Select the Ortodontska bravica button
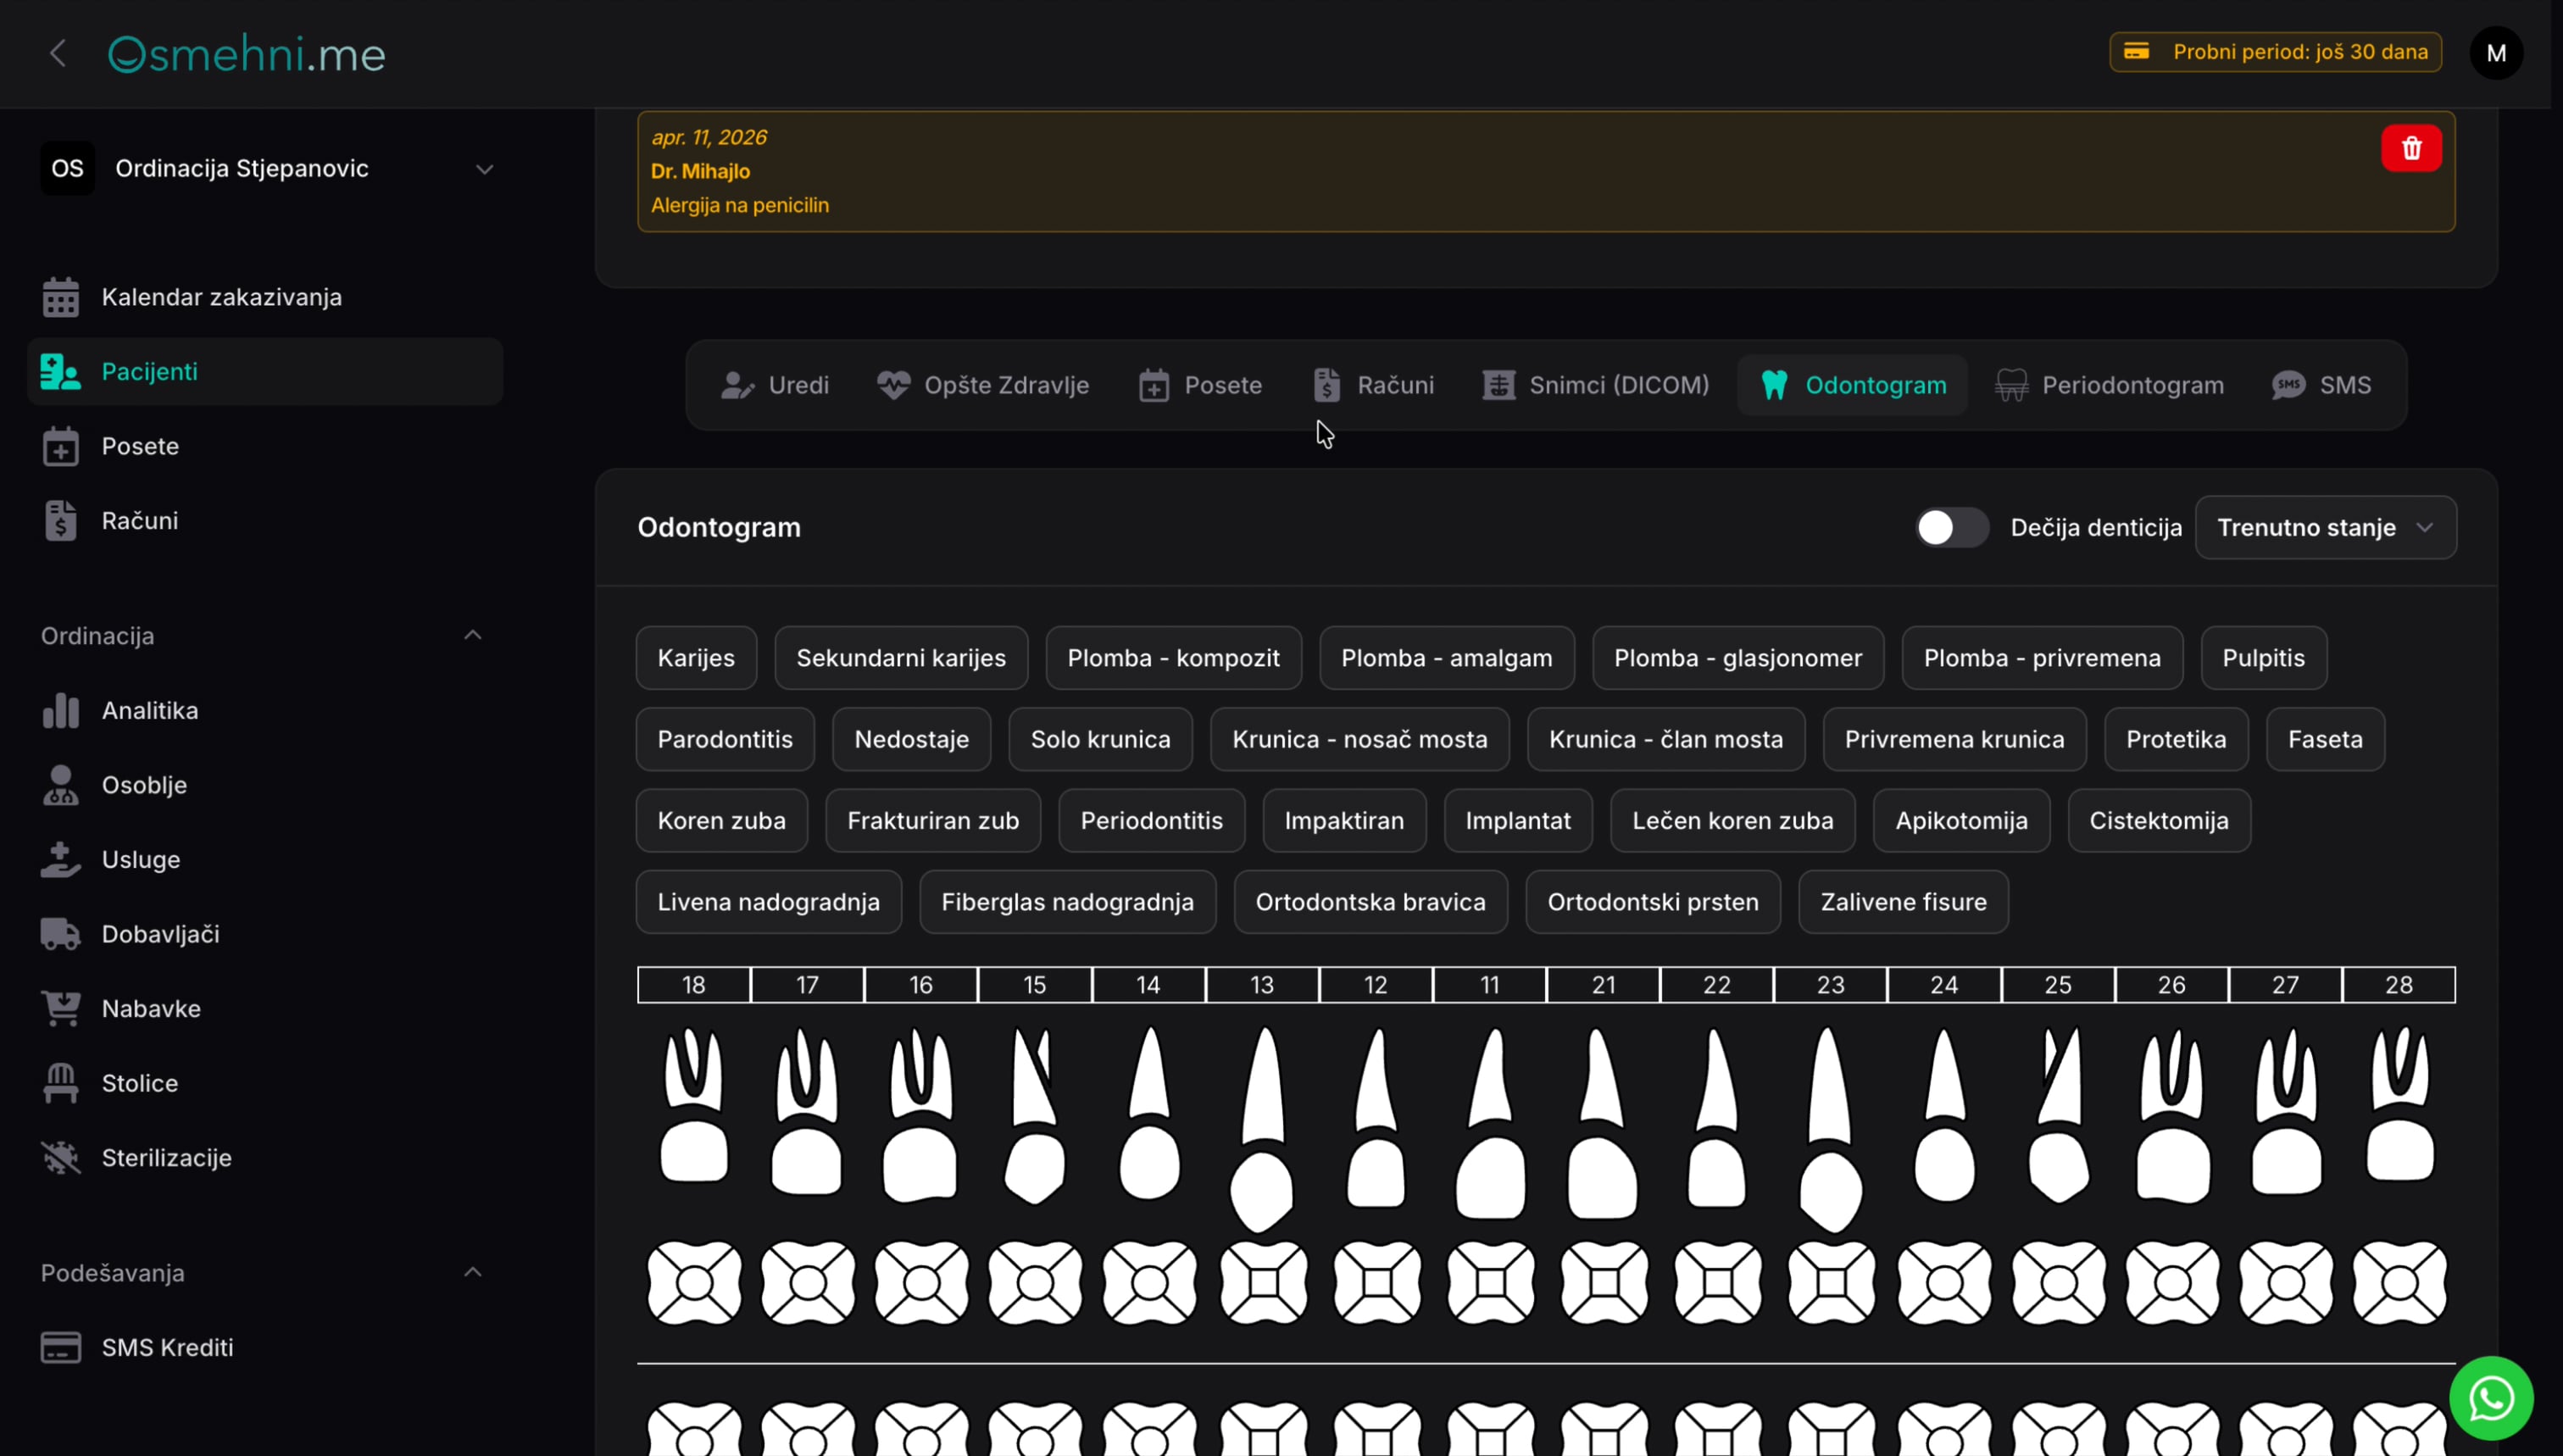The image size is (2563, 1456). (x=1370, y=902)
